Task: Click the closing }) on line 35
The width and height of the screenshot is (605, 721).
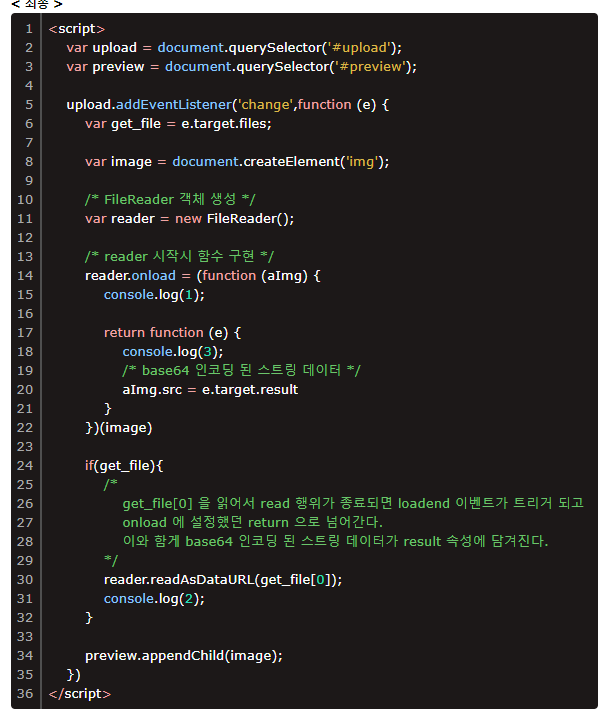Action: [74, 675]
